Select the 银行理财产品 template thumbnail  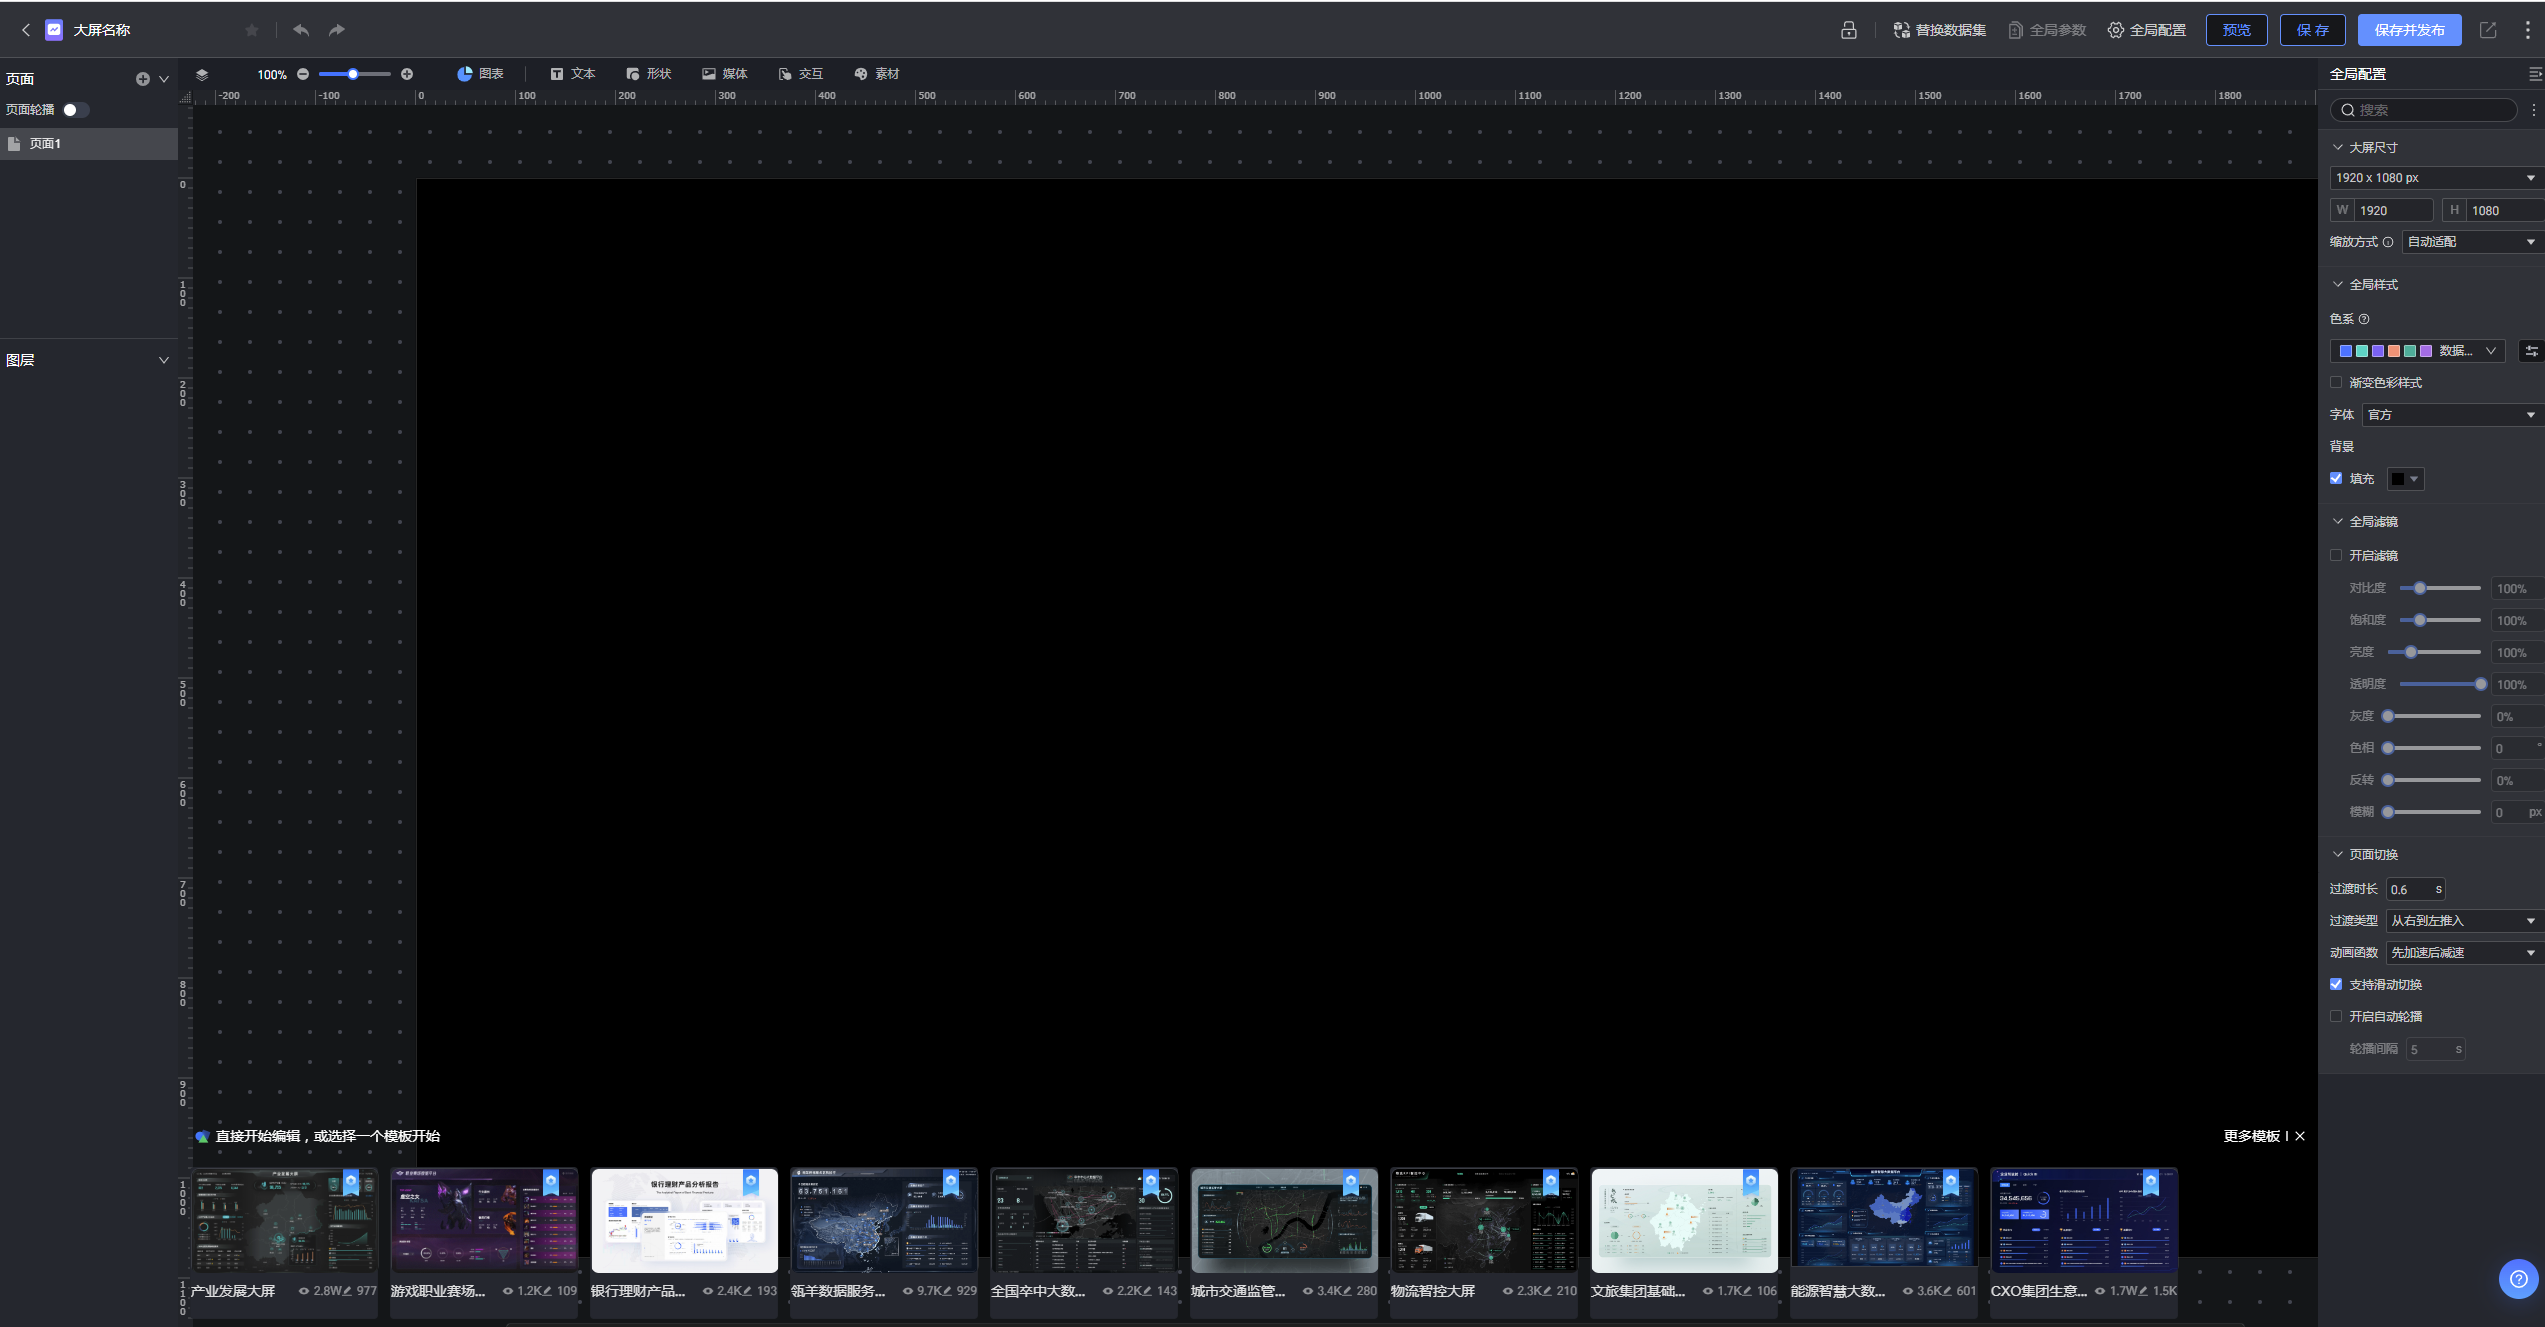coord(684,1220)
